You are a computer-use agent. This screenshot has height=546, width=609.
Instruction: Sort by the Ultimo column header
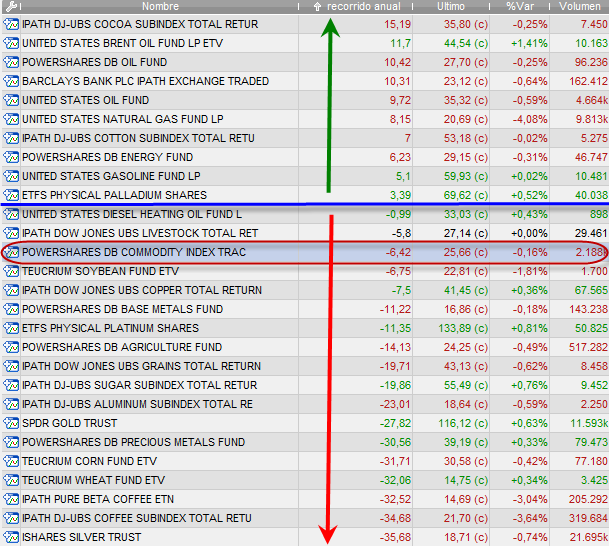pos(451,7)
